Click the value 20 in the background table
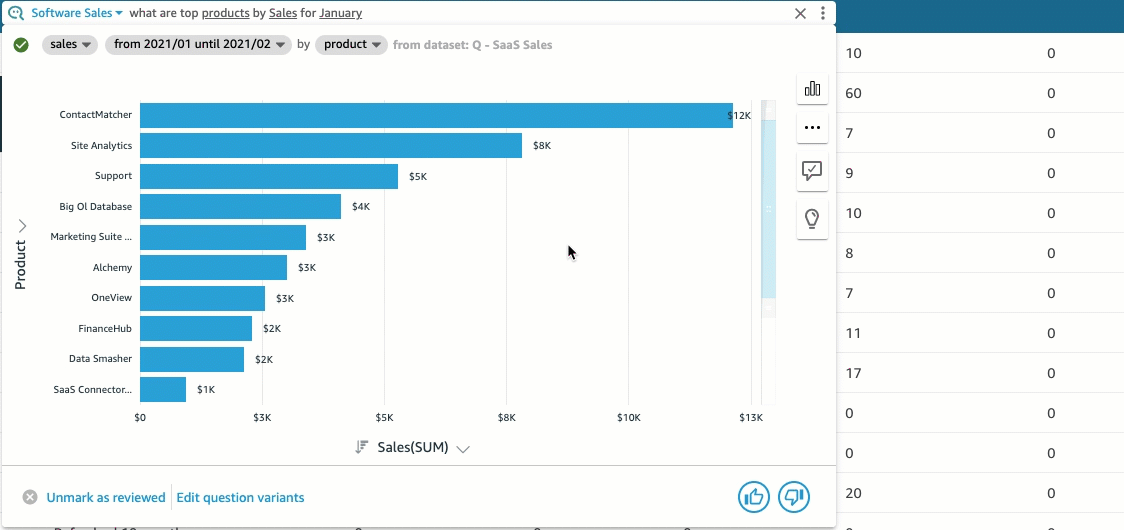Screen dimensions: 1124x530 853,493
